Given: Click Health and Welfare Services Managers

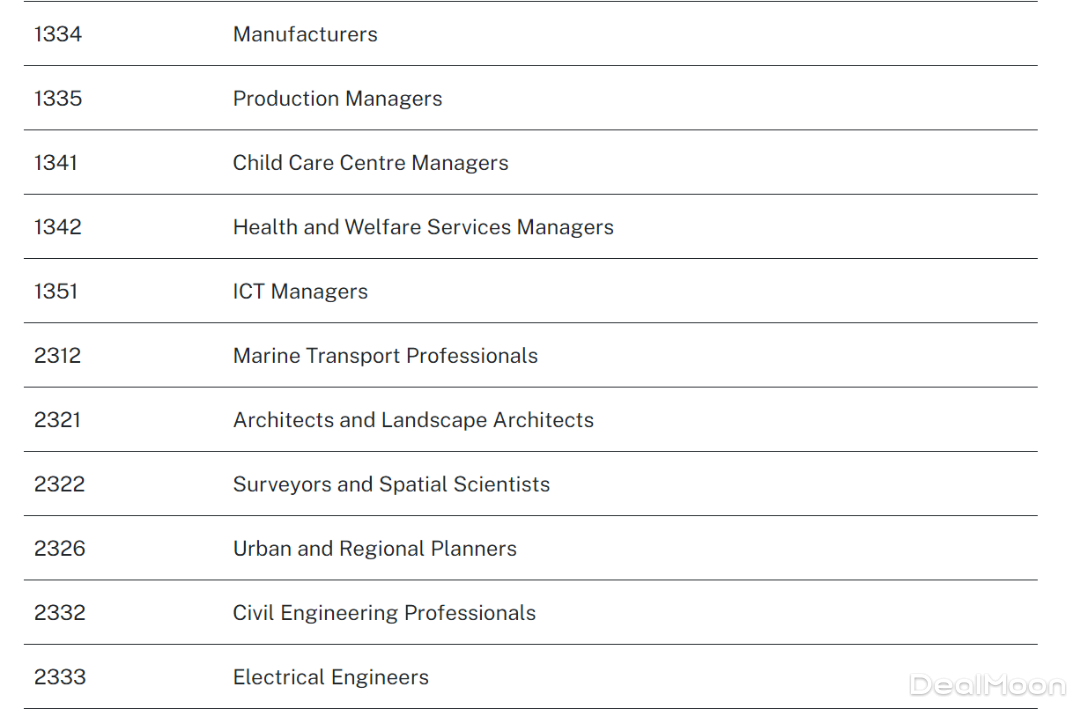Looking at the screenshot, I should coord(423,227).
